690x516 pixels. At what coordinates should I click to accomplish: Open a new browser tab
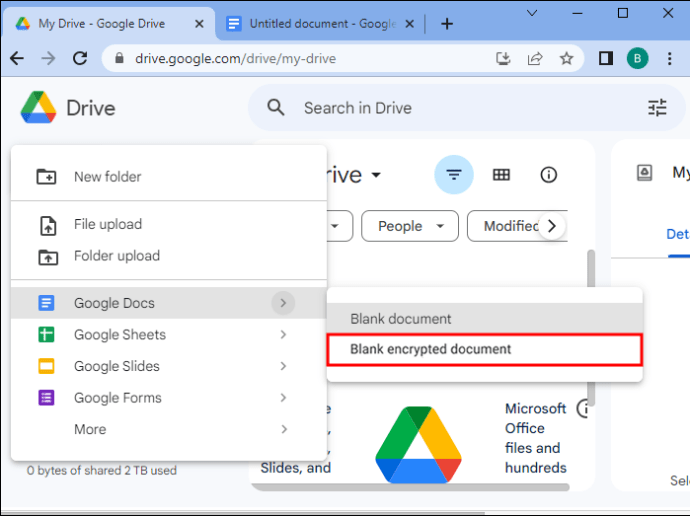pos(447,24)
